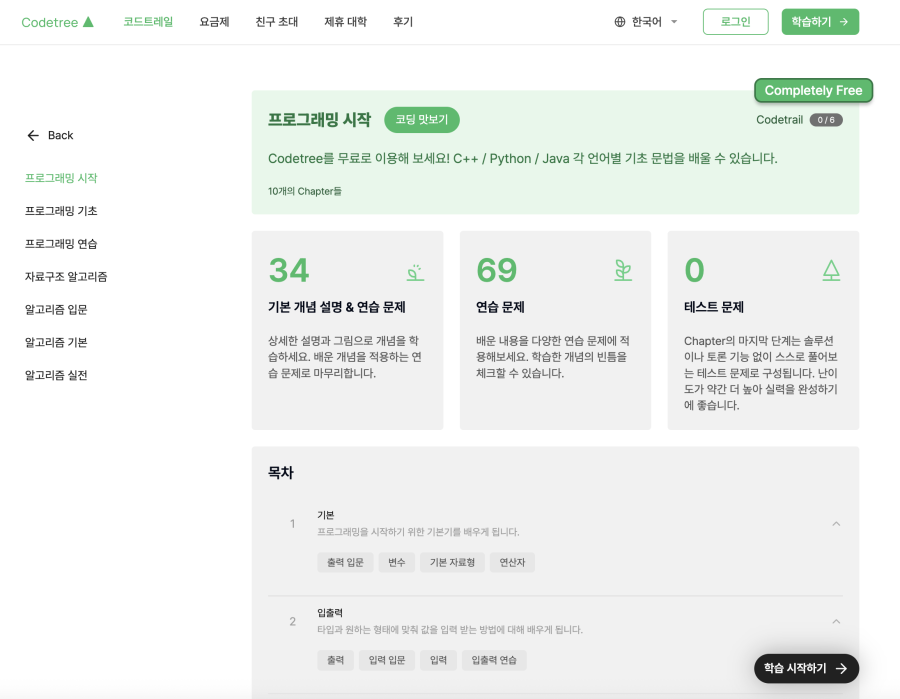
Task: Click the arrow on 학습 시작하기 button
Action: click(841, 669)
